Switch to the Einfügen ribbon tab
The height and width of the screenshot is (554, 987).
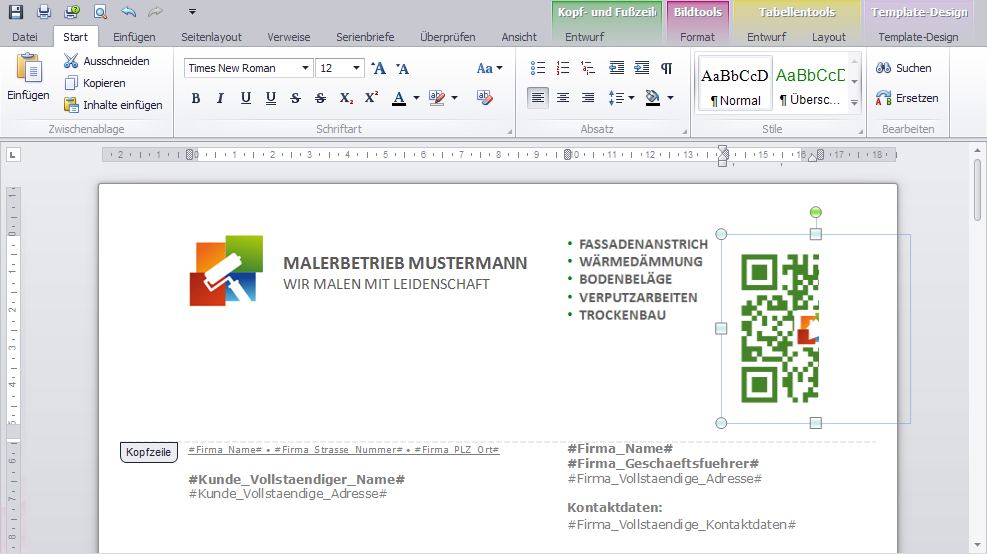click(134, 37)
